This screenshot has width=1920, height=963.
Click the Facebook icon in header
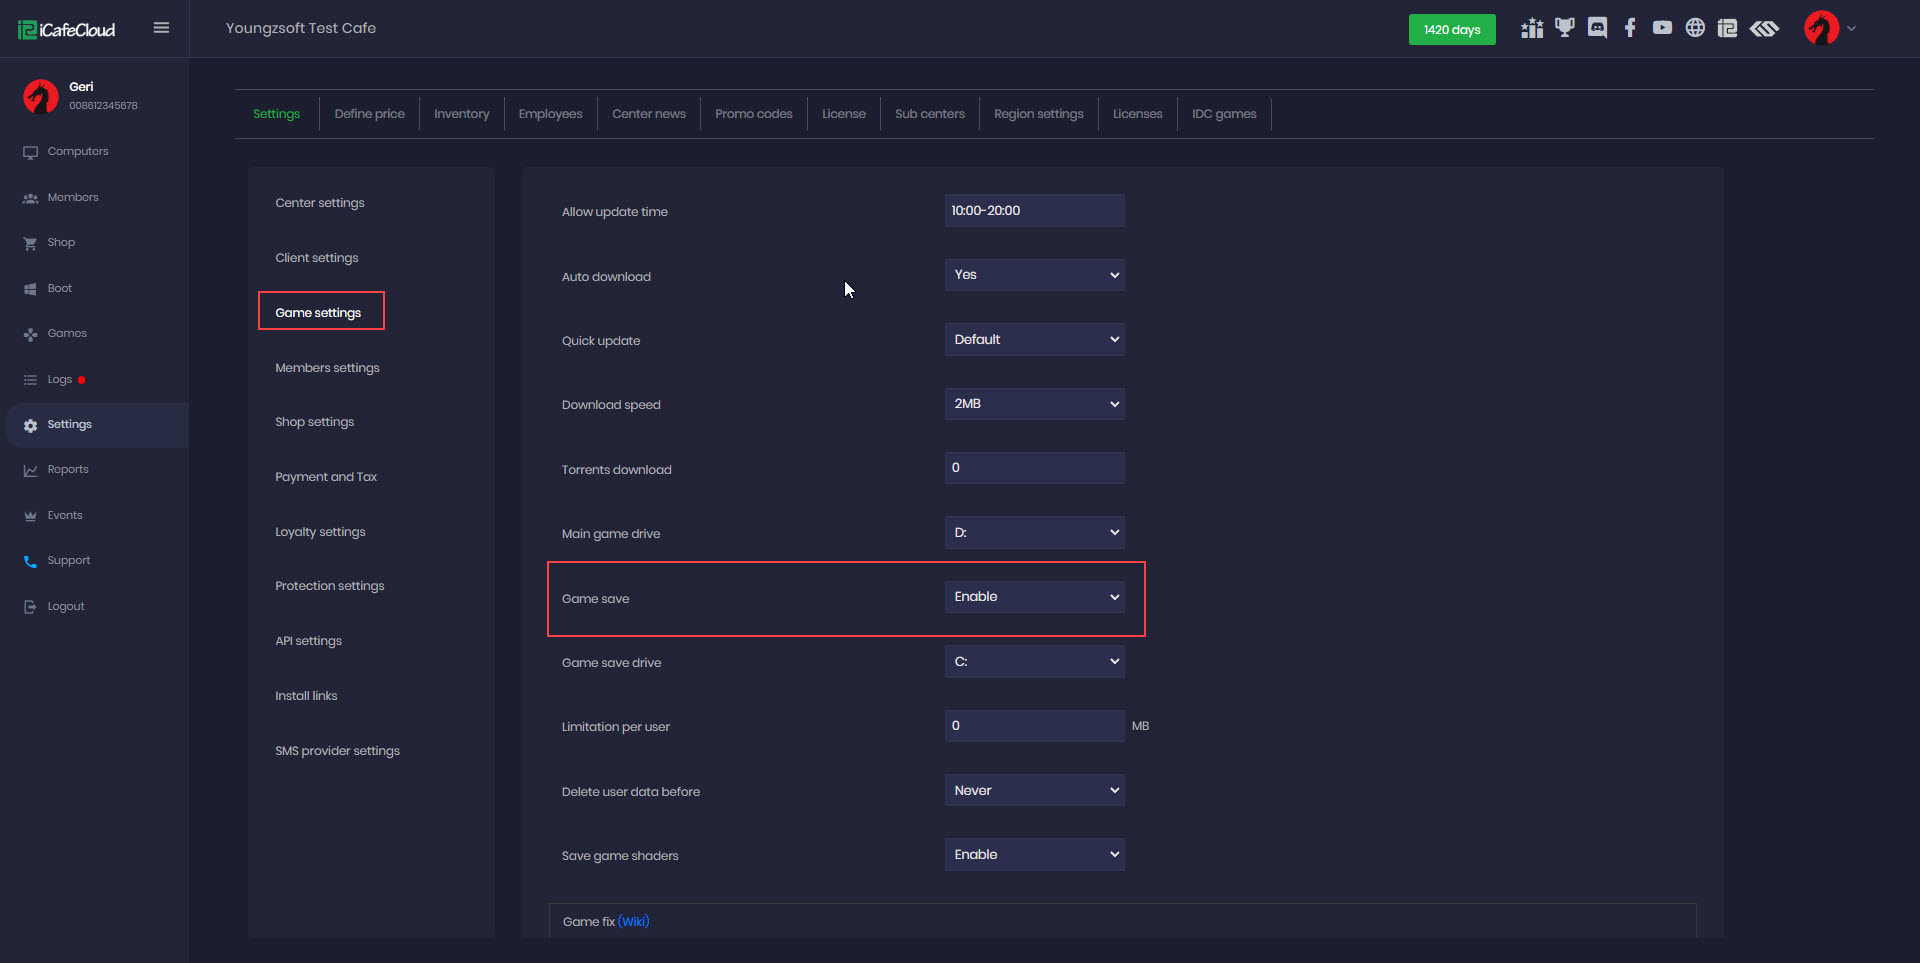click(x=1630, y=28)
